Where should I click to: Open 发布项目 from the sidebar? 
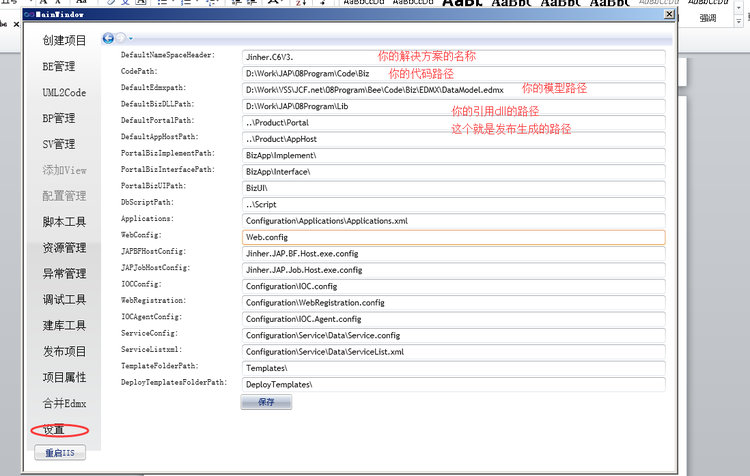(x=64, y=351)
